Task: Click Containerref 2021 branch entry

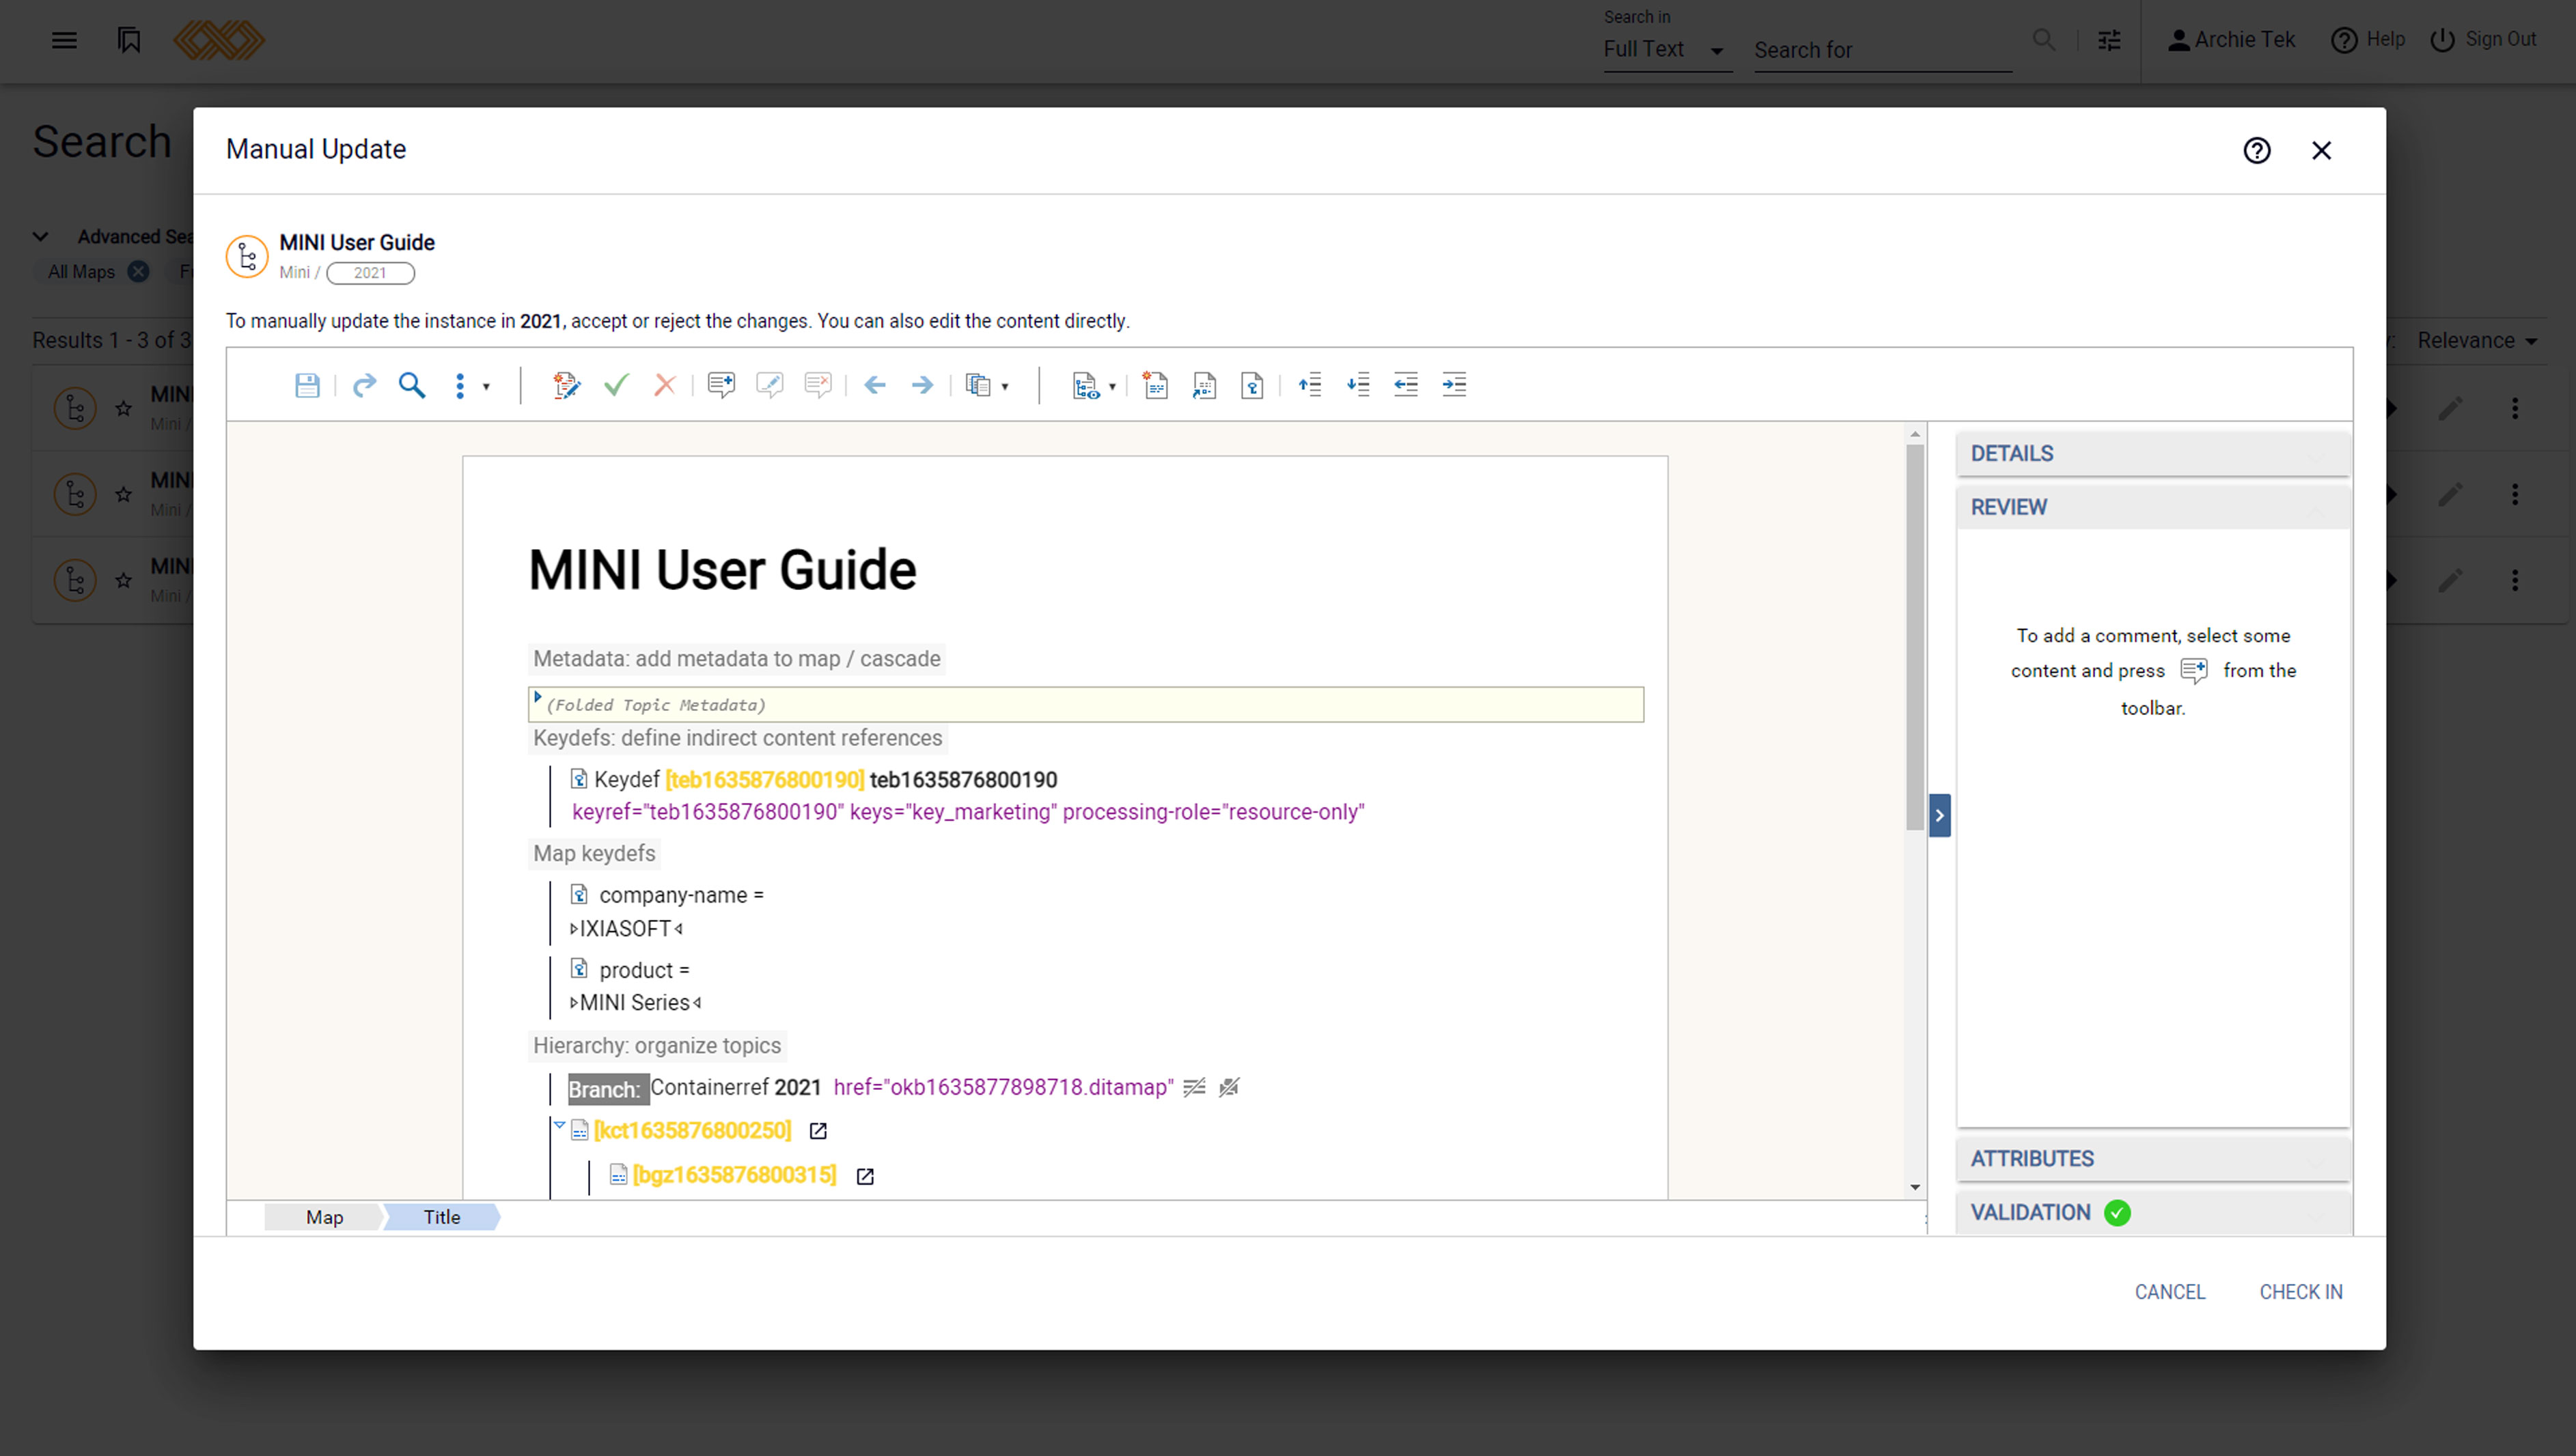Action: tap(735, 1088)
